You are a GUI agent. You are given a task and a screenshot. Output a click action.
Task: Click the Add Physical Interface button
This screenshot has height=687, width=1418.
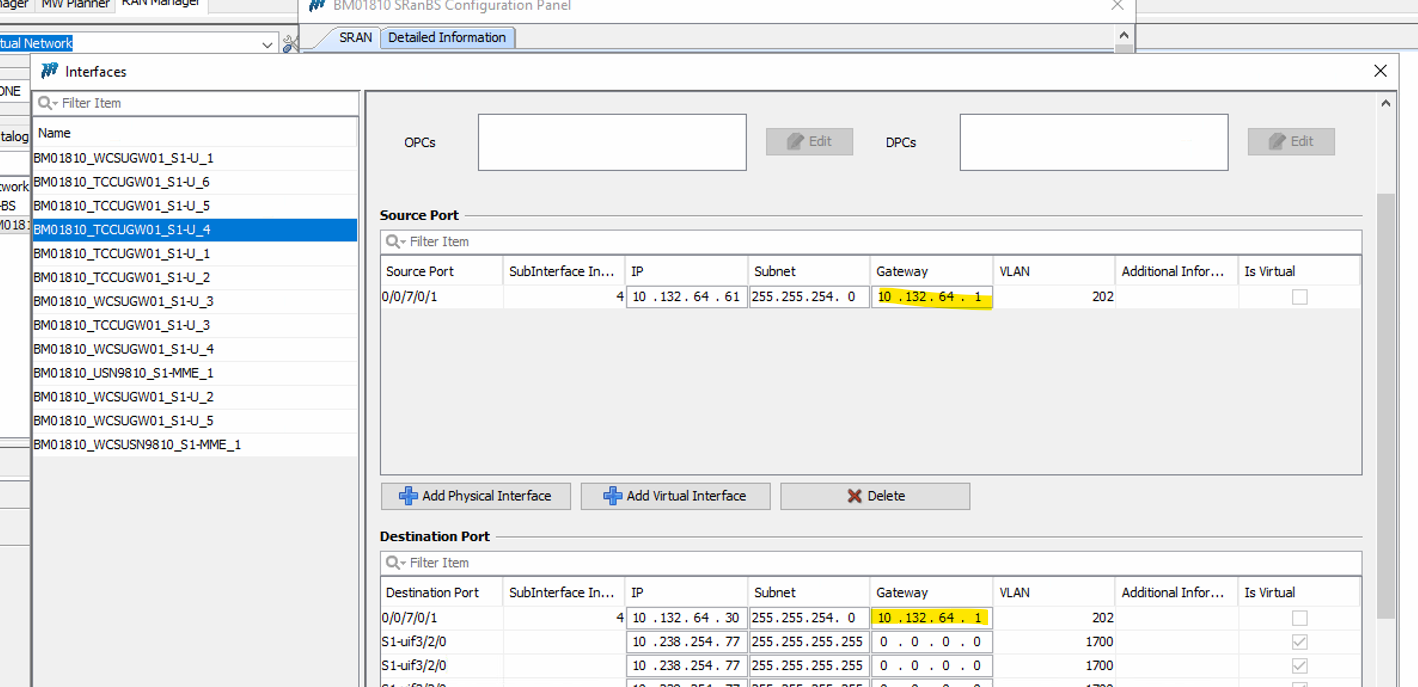click(475, 496)
